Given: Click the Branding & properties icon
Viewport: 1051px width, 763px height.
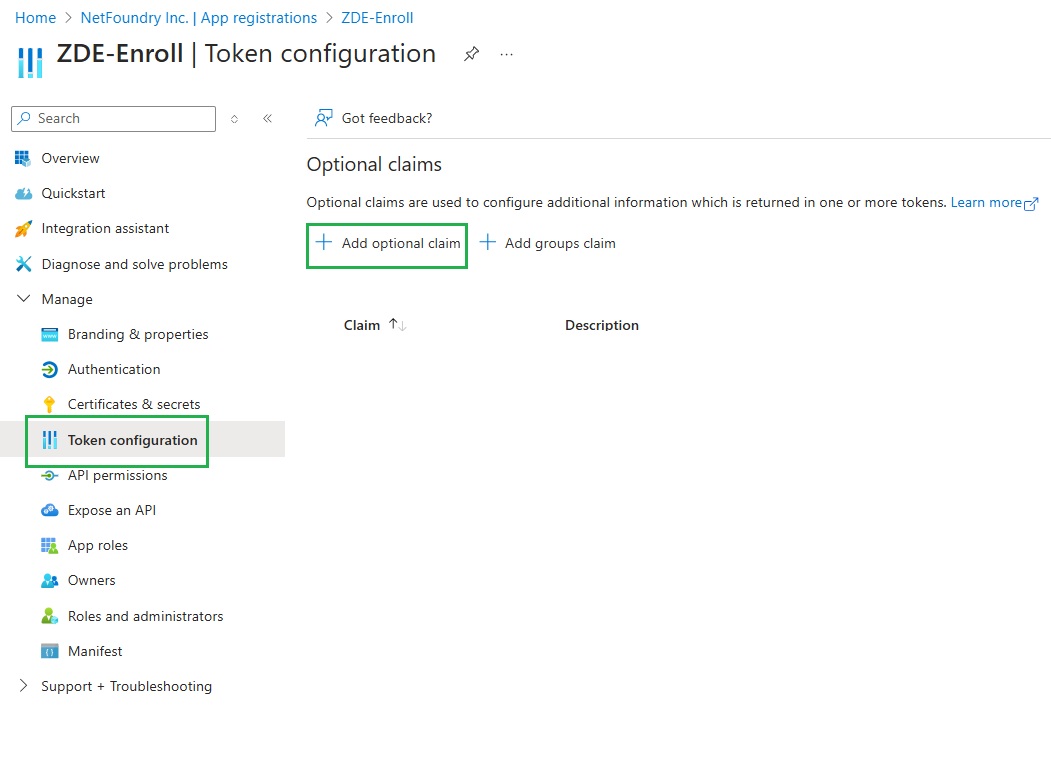Looking at the screenshot, I should [x=50, y=335].
